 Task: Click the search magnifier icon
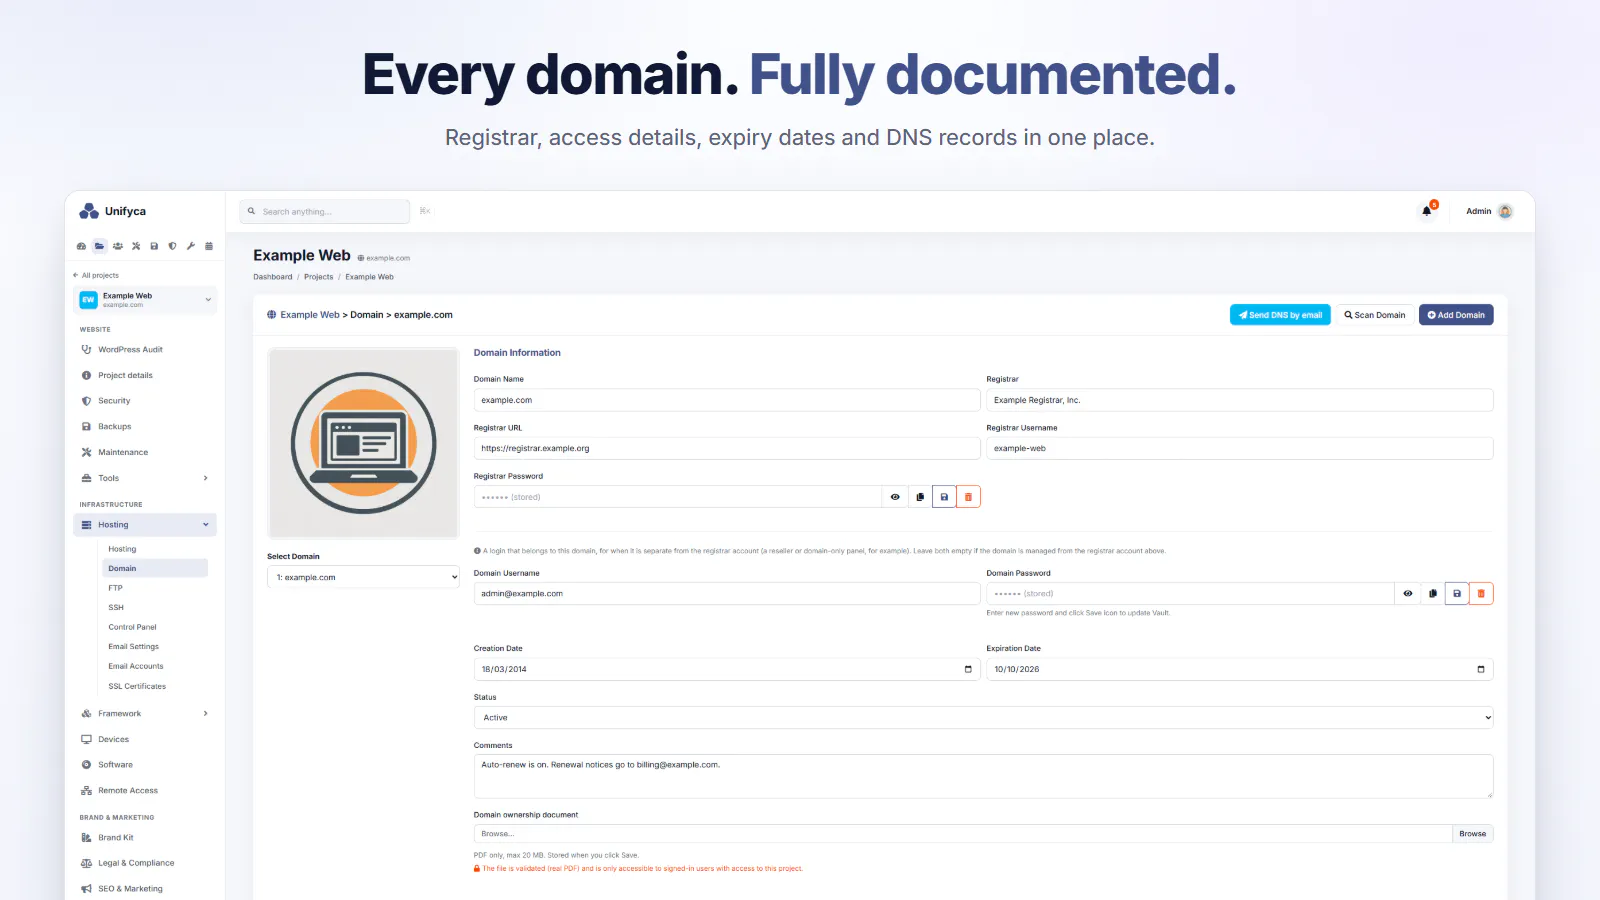(251, 211)
